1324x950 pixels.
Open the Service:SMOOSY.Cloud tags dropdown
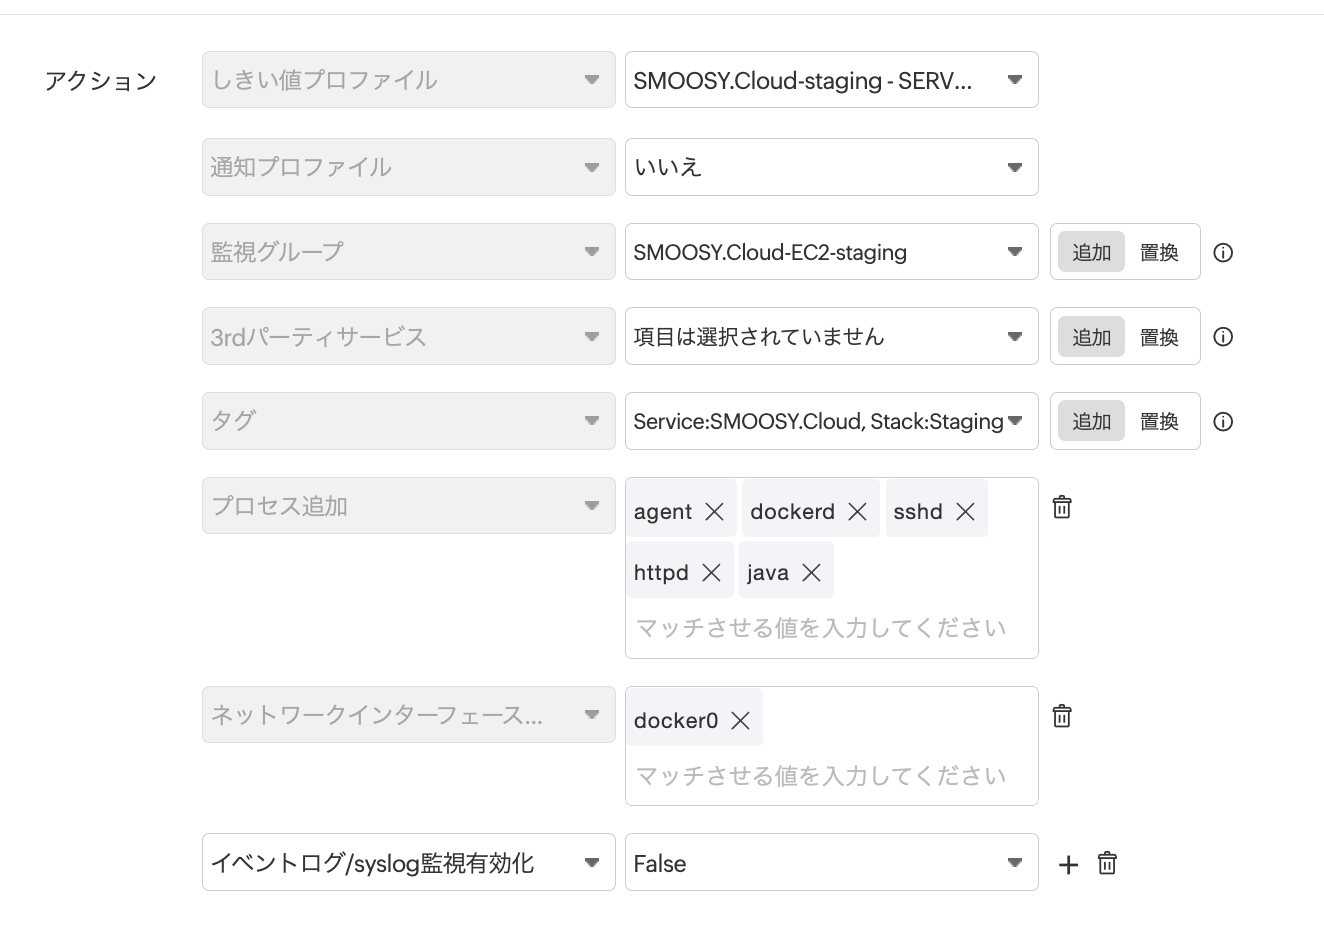832,421
